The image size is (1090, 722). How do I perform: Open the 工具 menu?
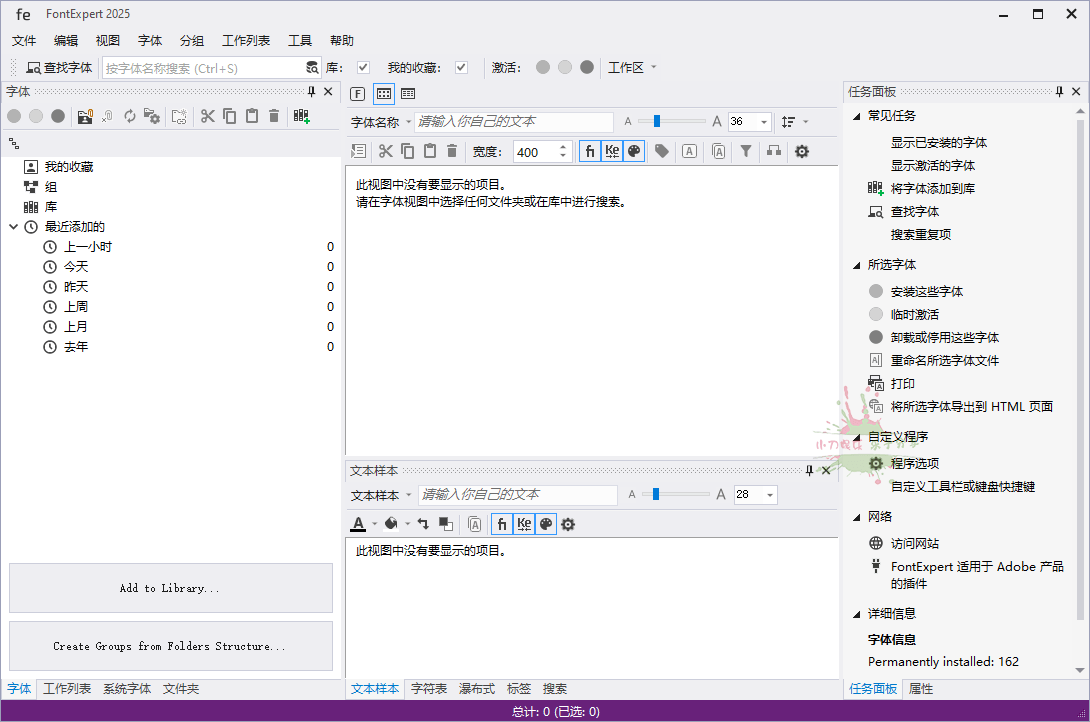click(x=300, y=41)
